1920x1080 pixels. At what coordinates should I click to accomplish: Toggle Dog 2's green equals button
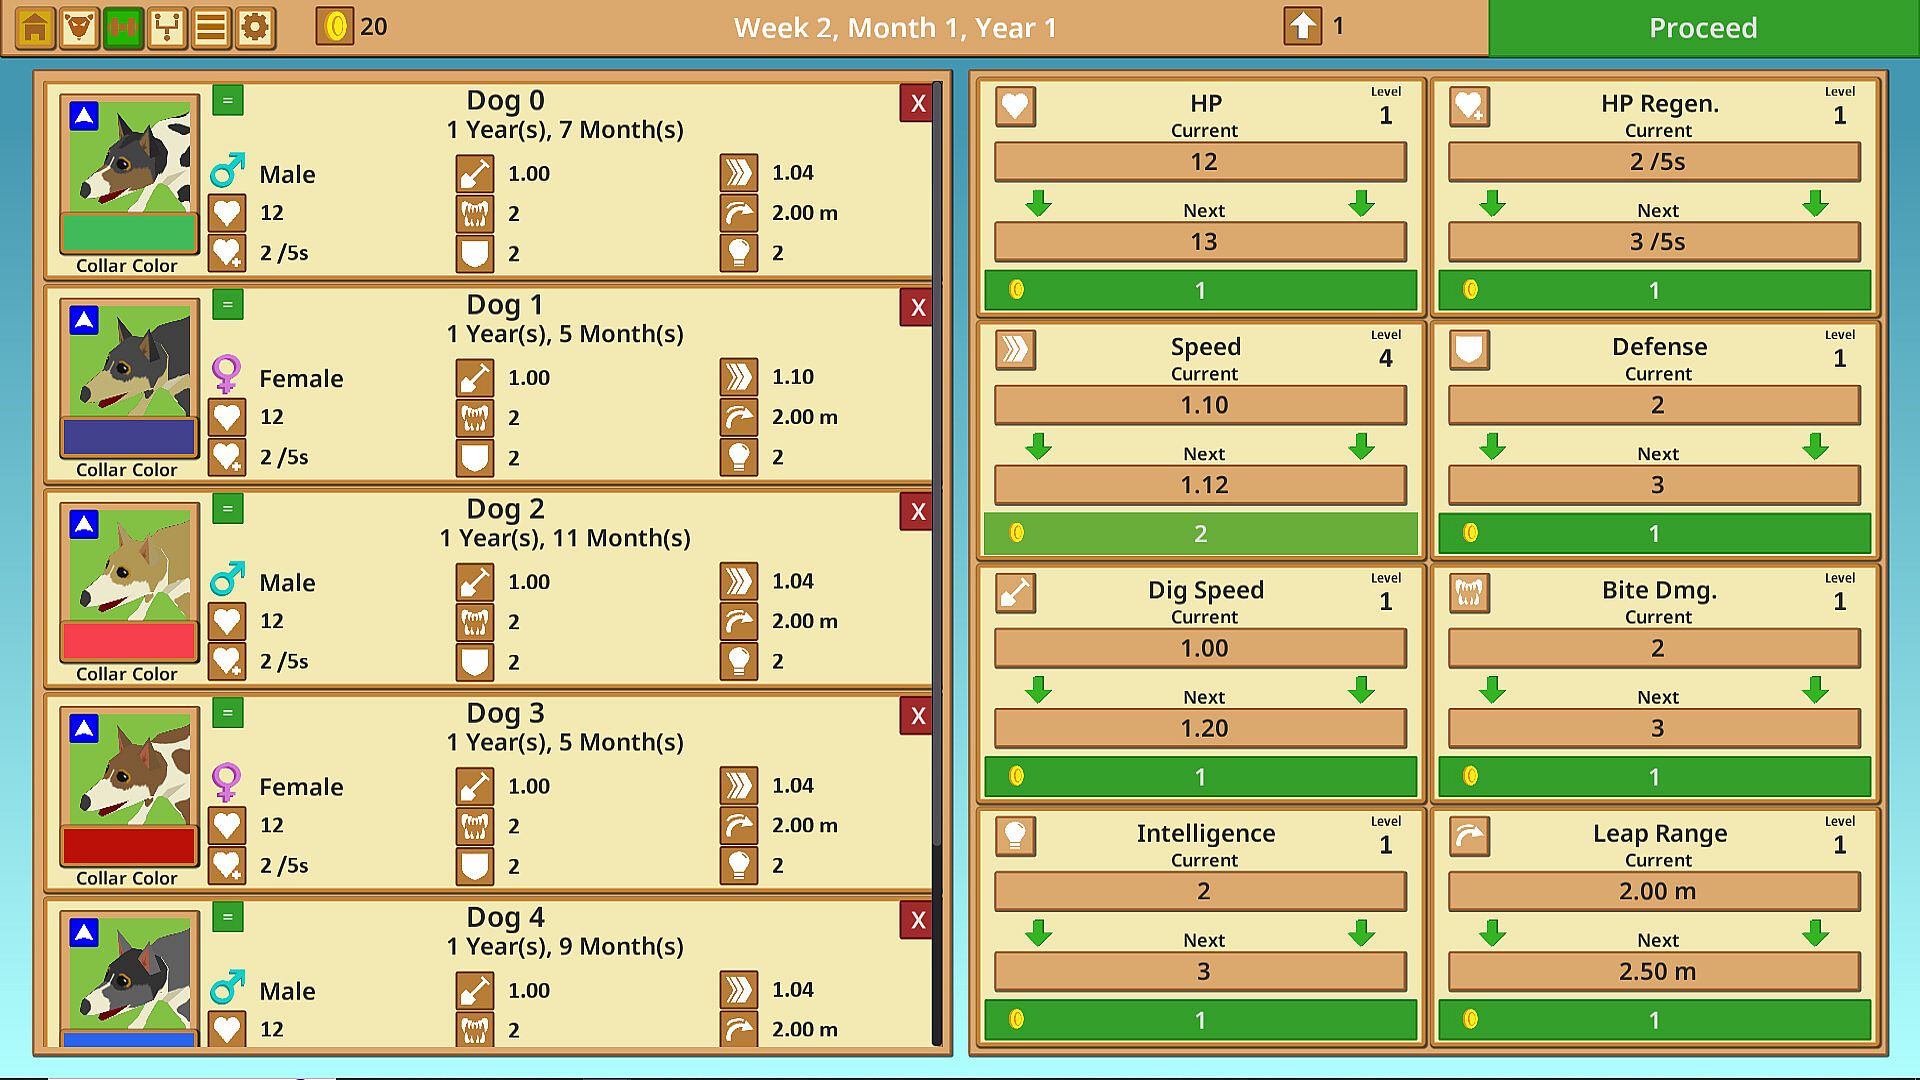228,508
